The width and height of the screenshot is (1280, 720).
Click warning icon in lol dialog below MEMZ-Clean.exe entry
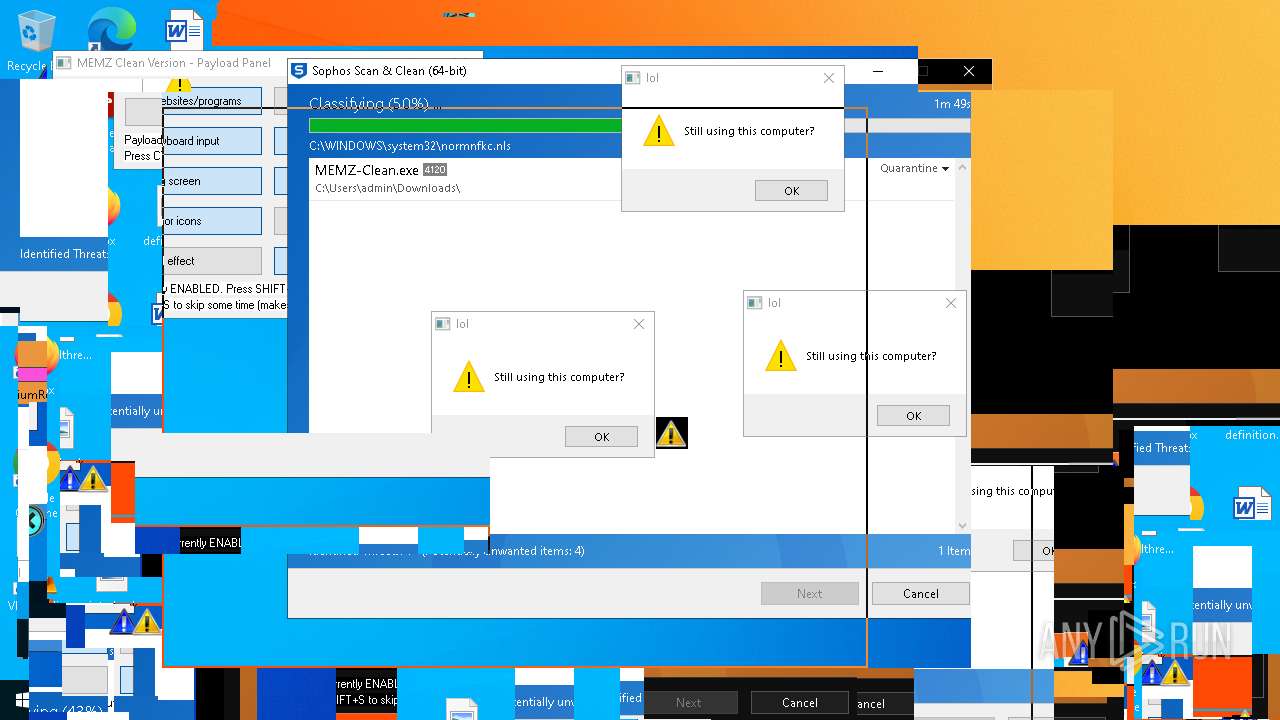click(x=469, y=377)
